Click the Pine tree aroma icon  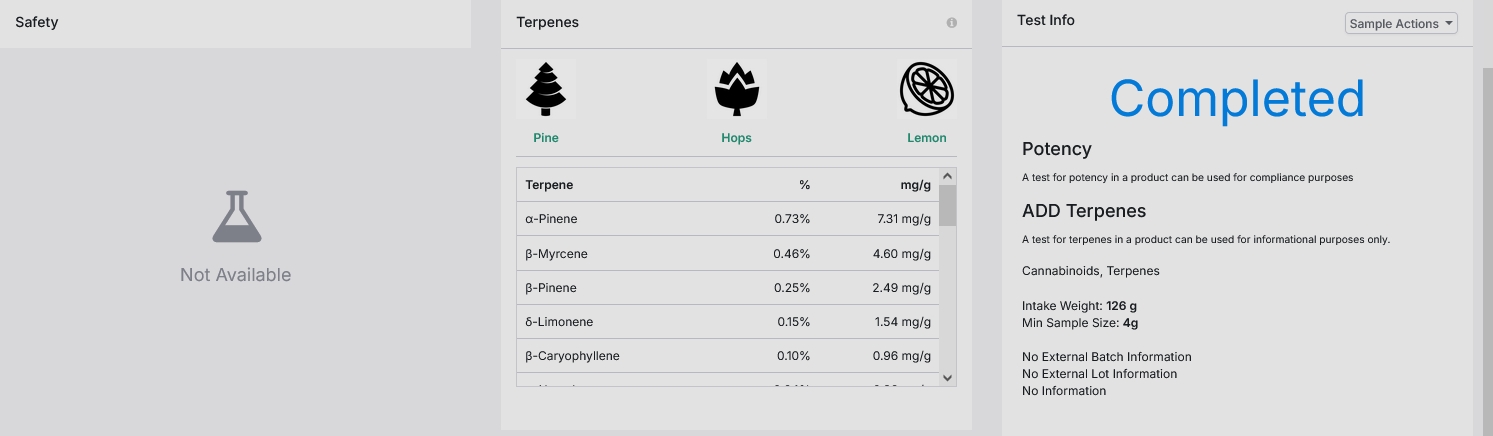coord(546,89)
